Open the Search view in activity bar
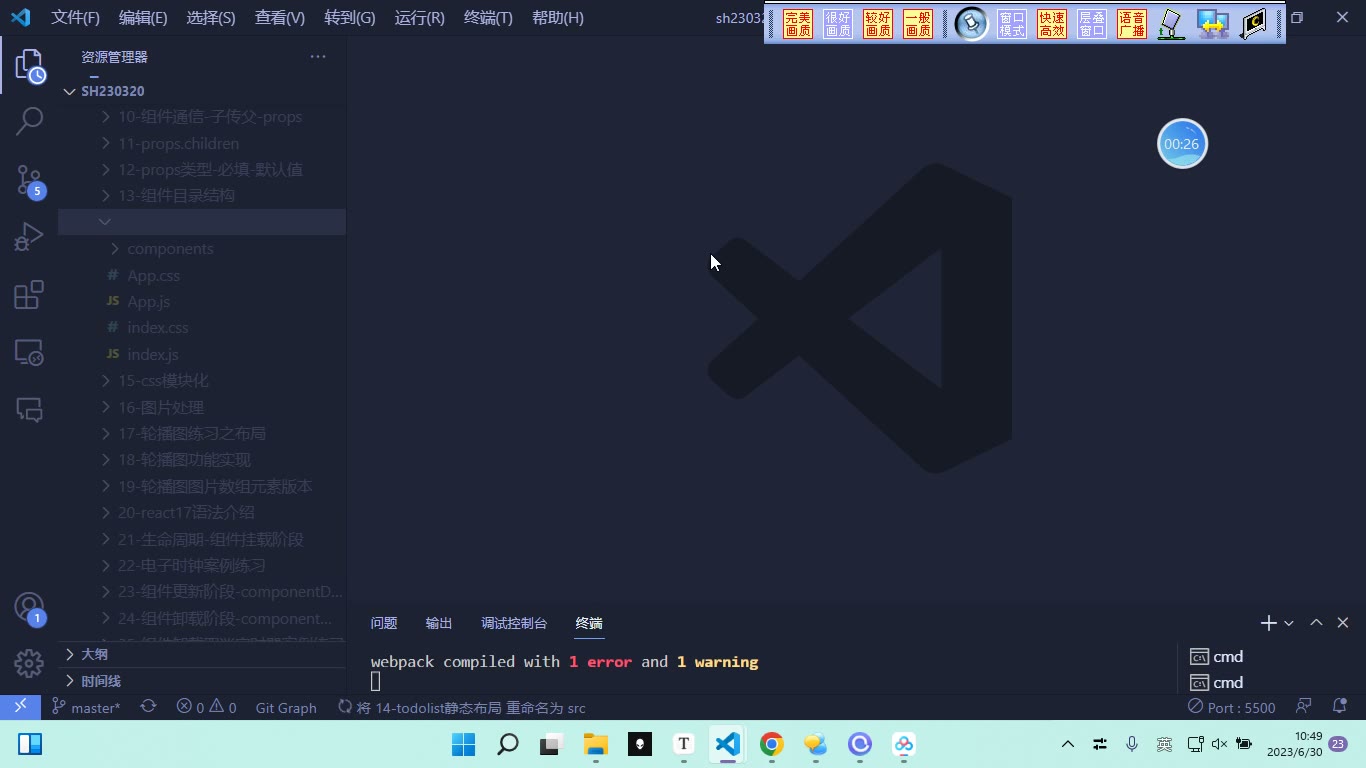The image size is (1366, 768). (29, 122)
